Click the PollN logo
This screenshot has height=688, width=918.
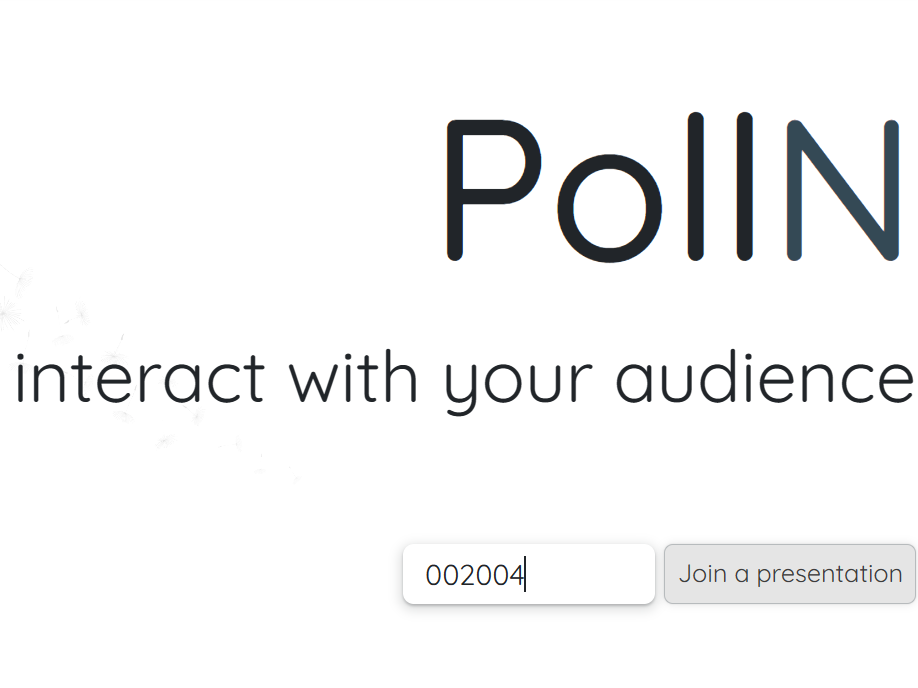point(670,190)
